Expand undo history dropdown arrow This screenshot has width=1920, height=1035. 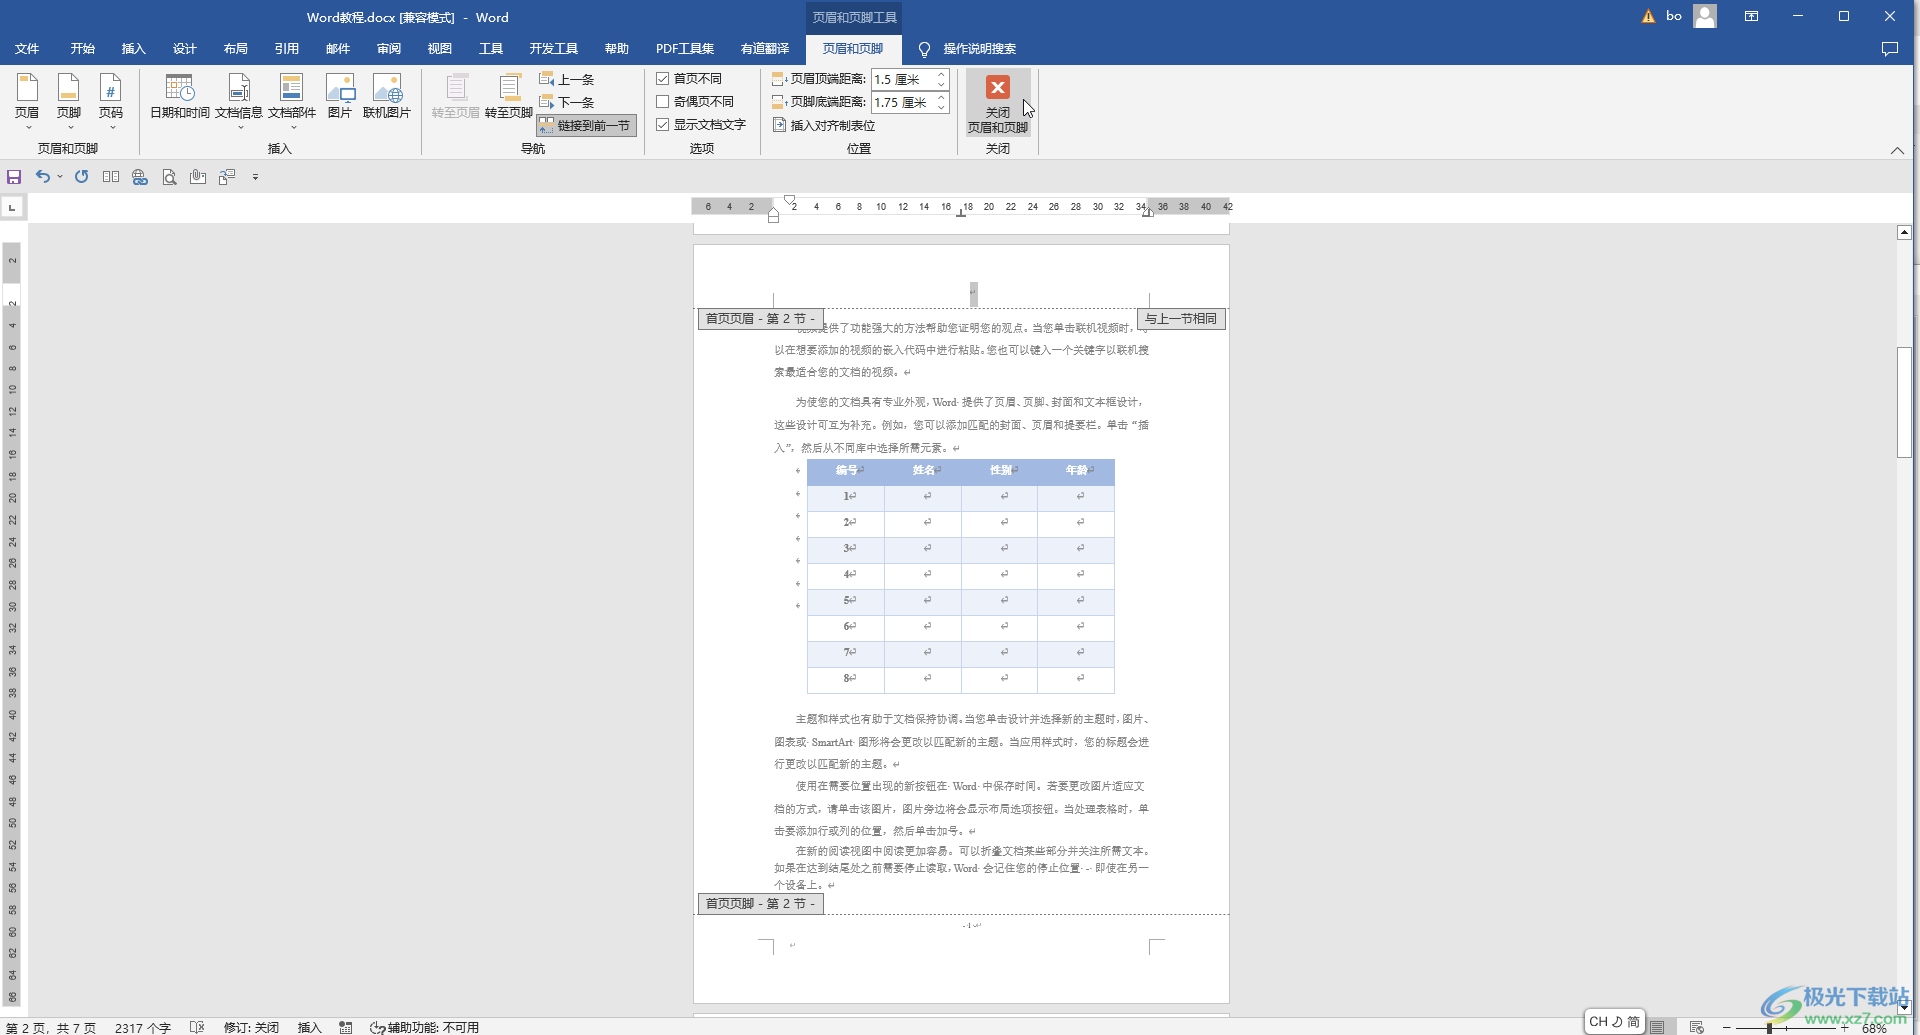click(60, 177)
